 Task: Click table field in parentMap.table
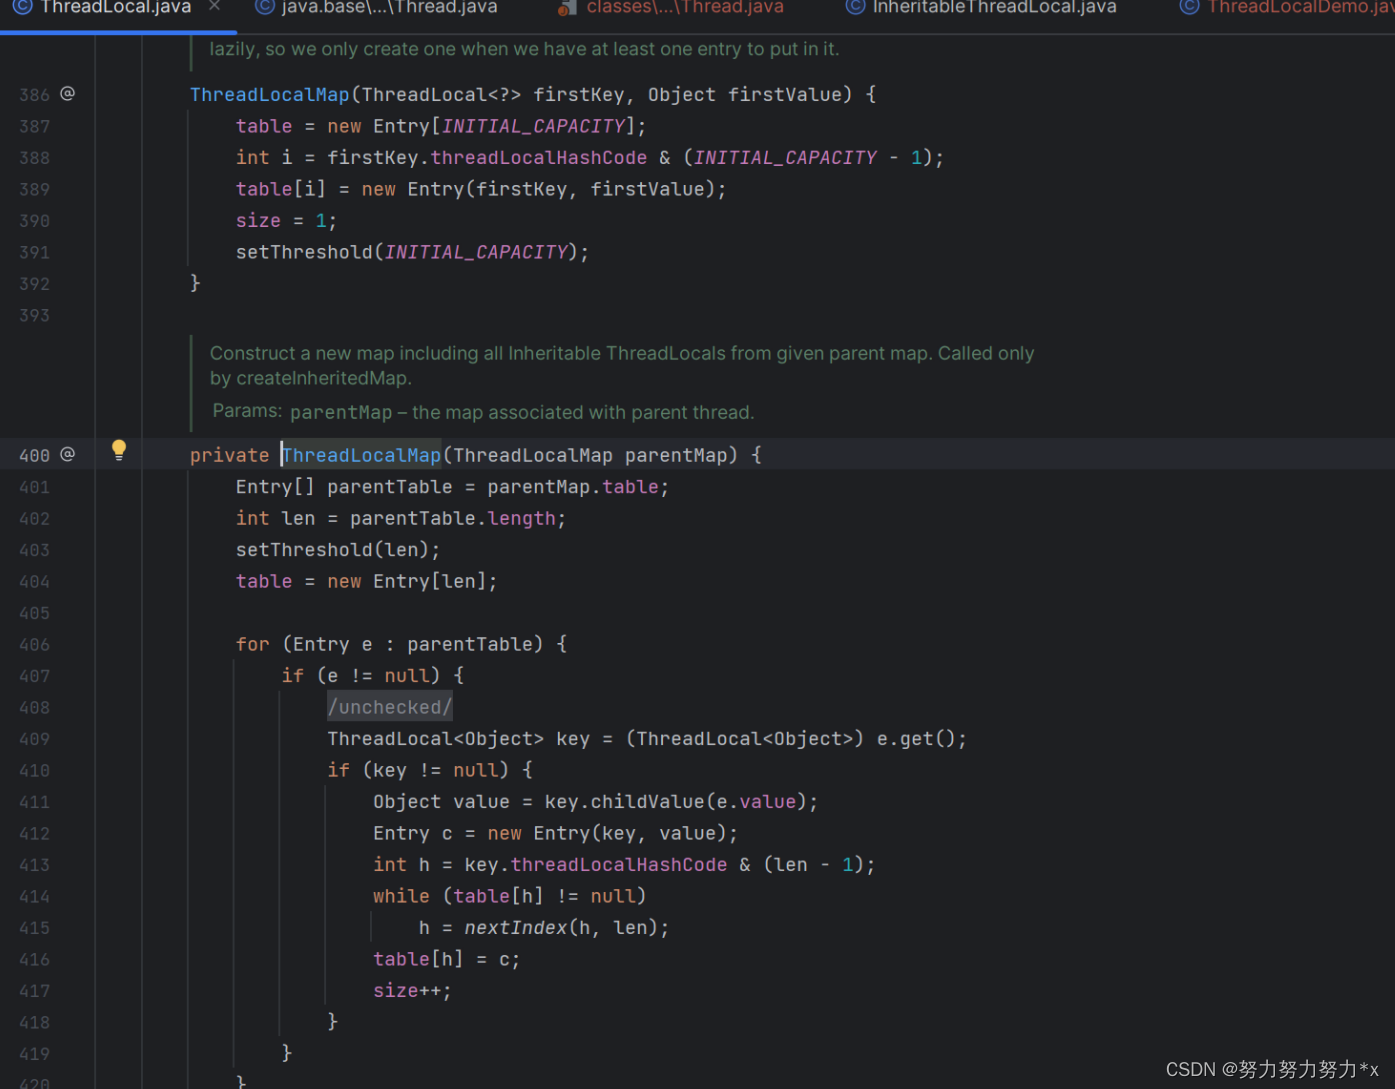pos(630,487)
